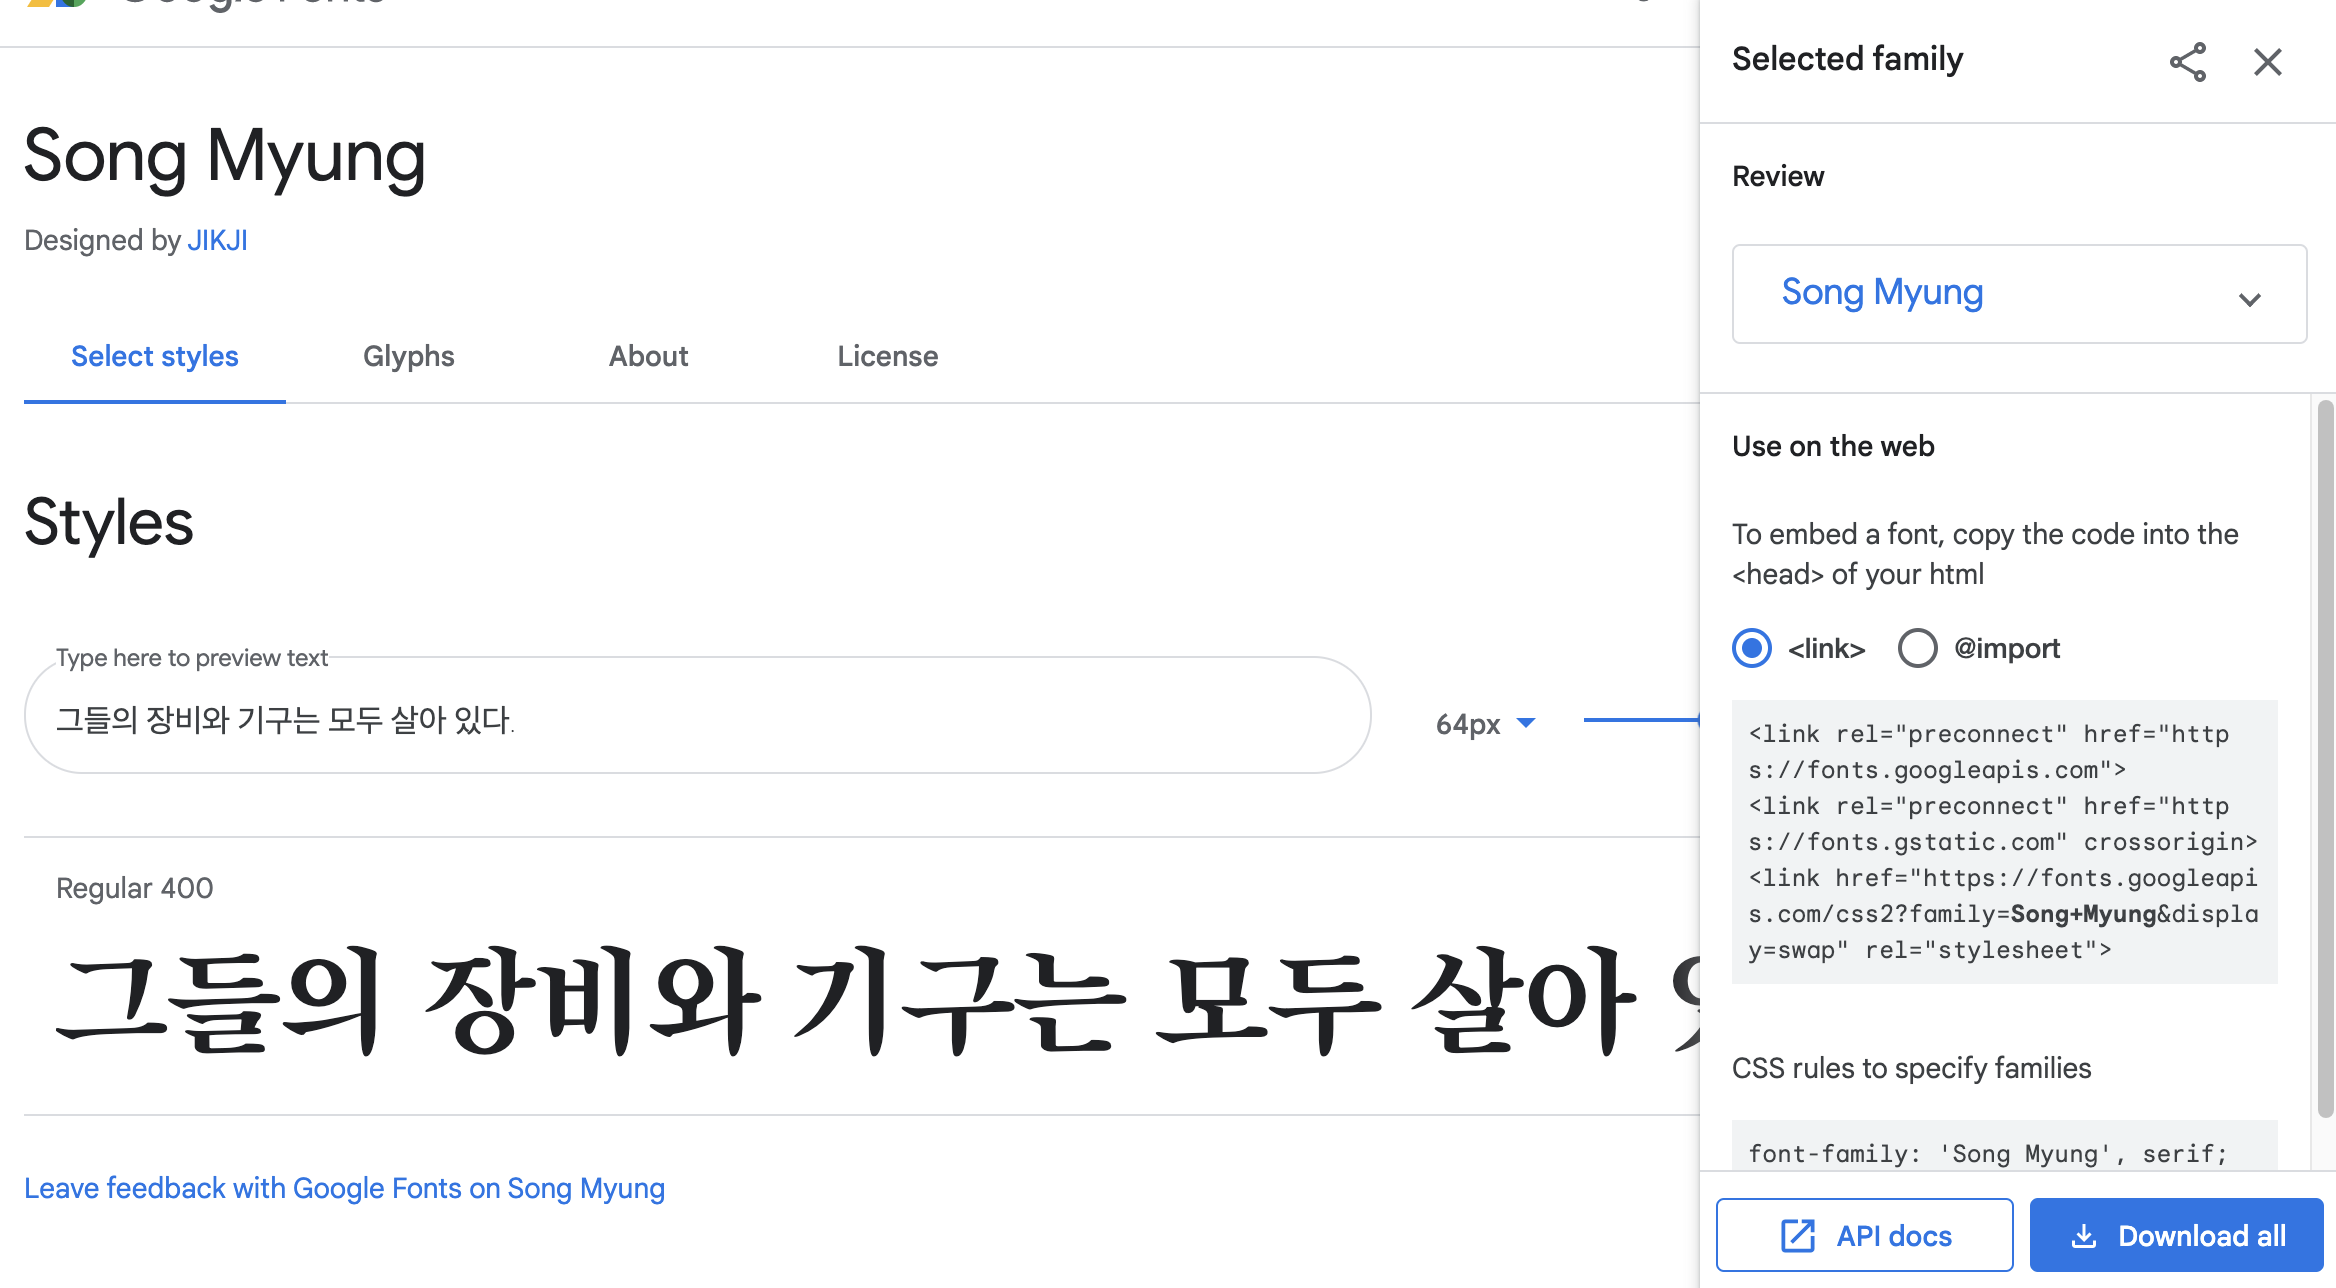Click the font-family CSS rule code
2336x1288 pixels.
tap(1989, 1154)
